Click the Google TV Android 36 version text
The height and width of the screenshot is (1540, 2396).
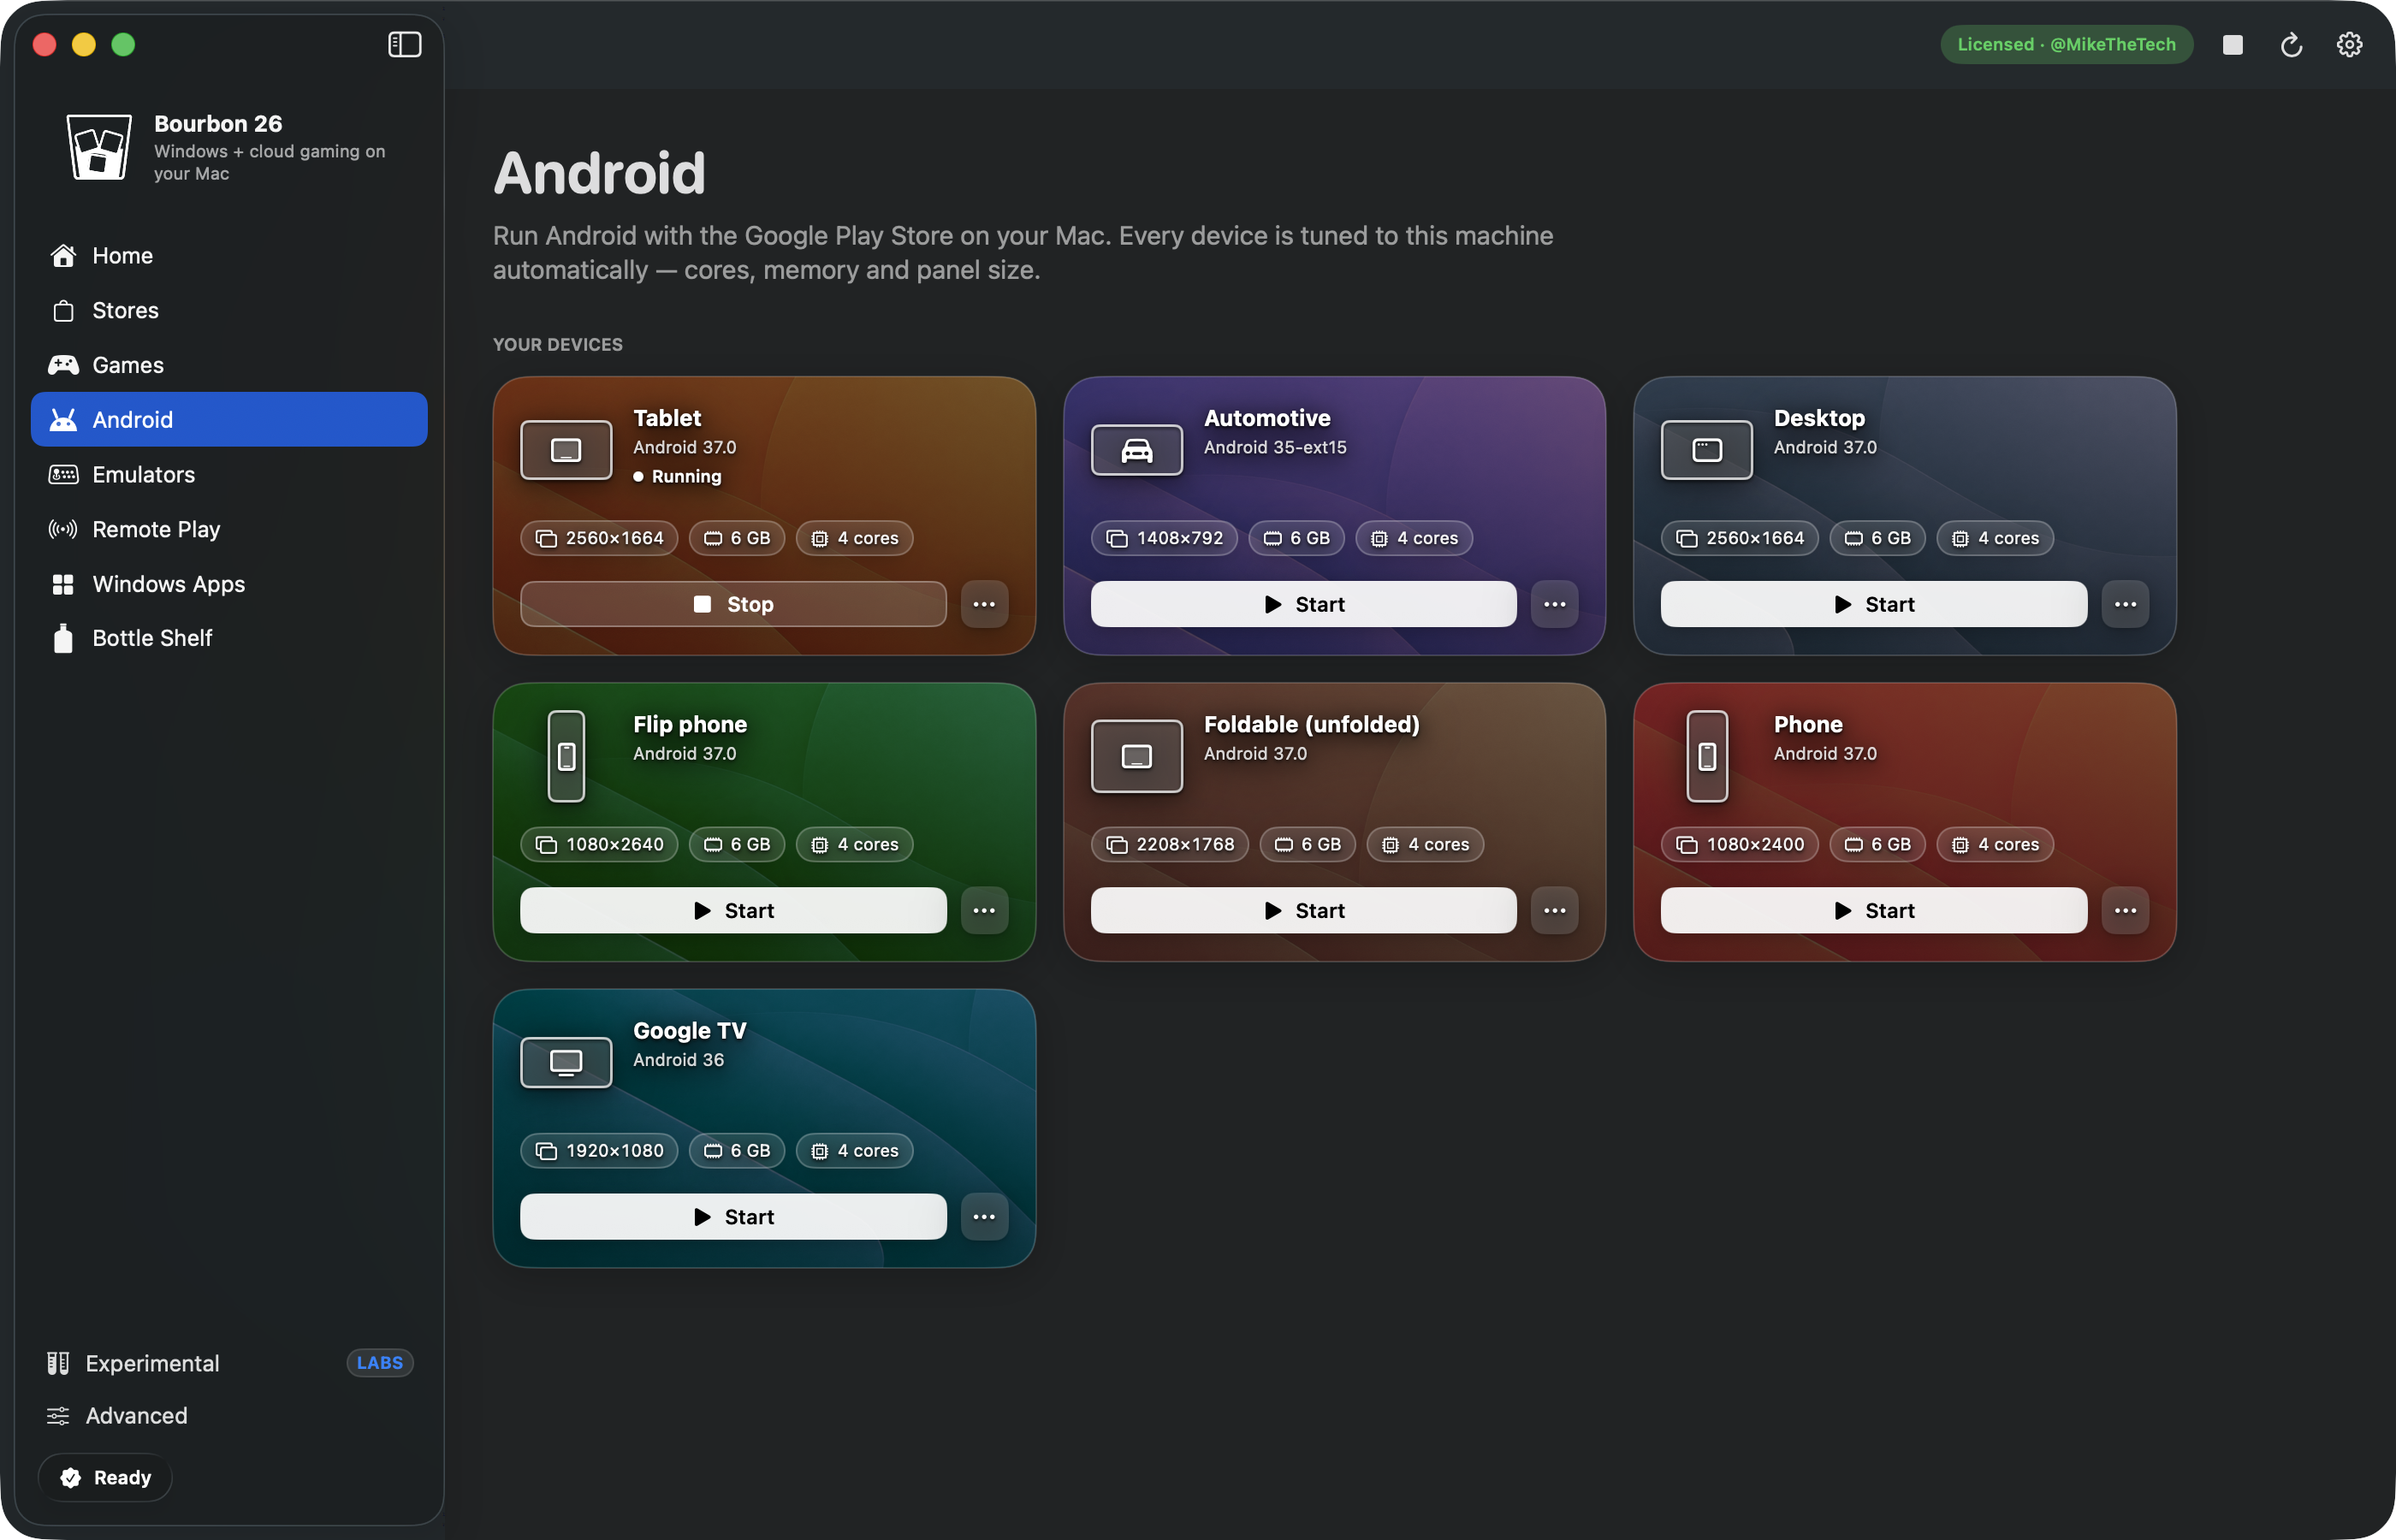pyautogui.click(x=678, y=1059)
